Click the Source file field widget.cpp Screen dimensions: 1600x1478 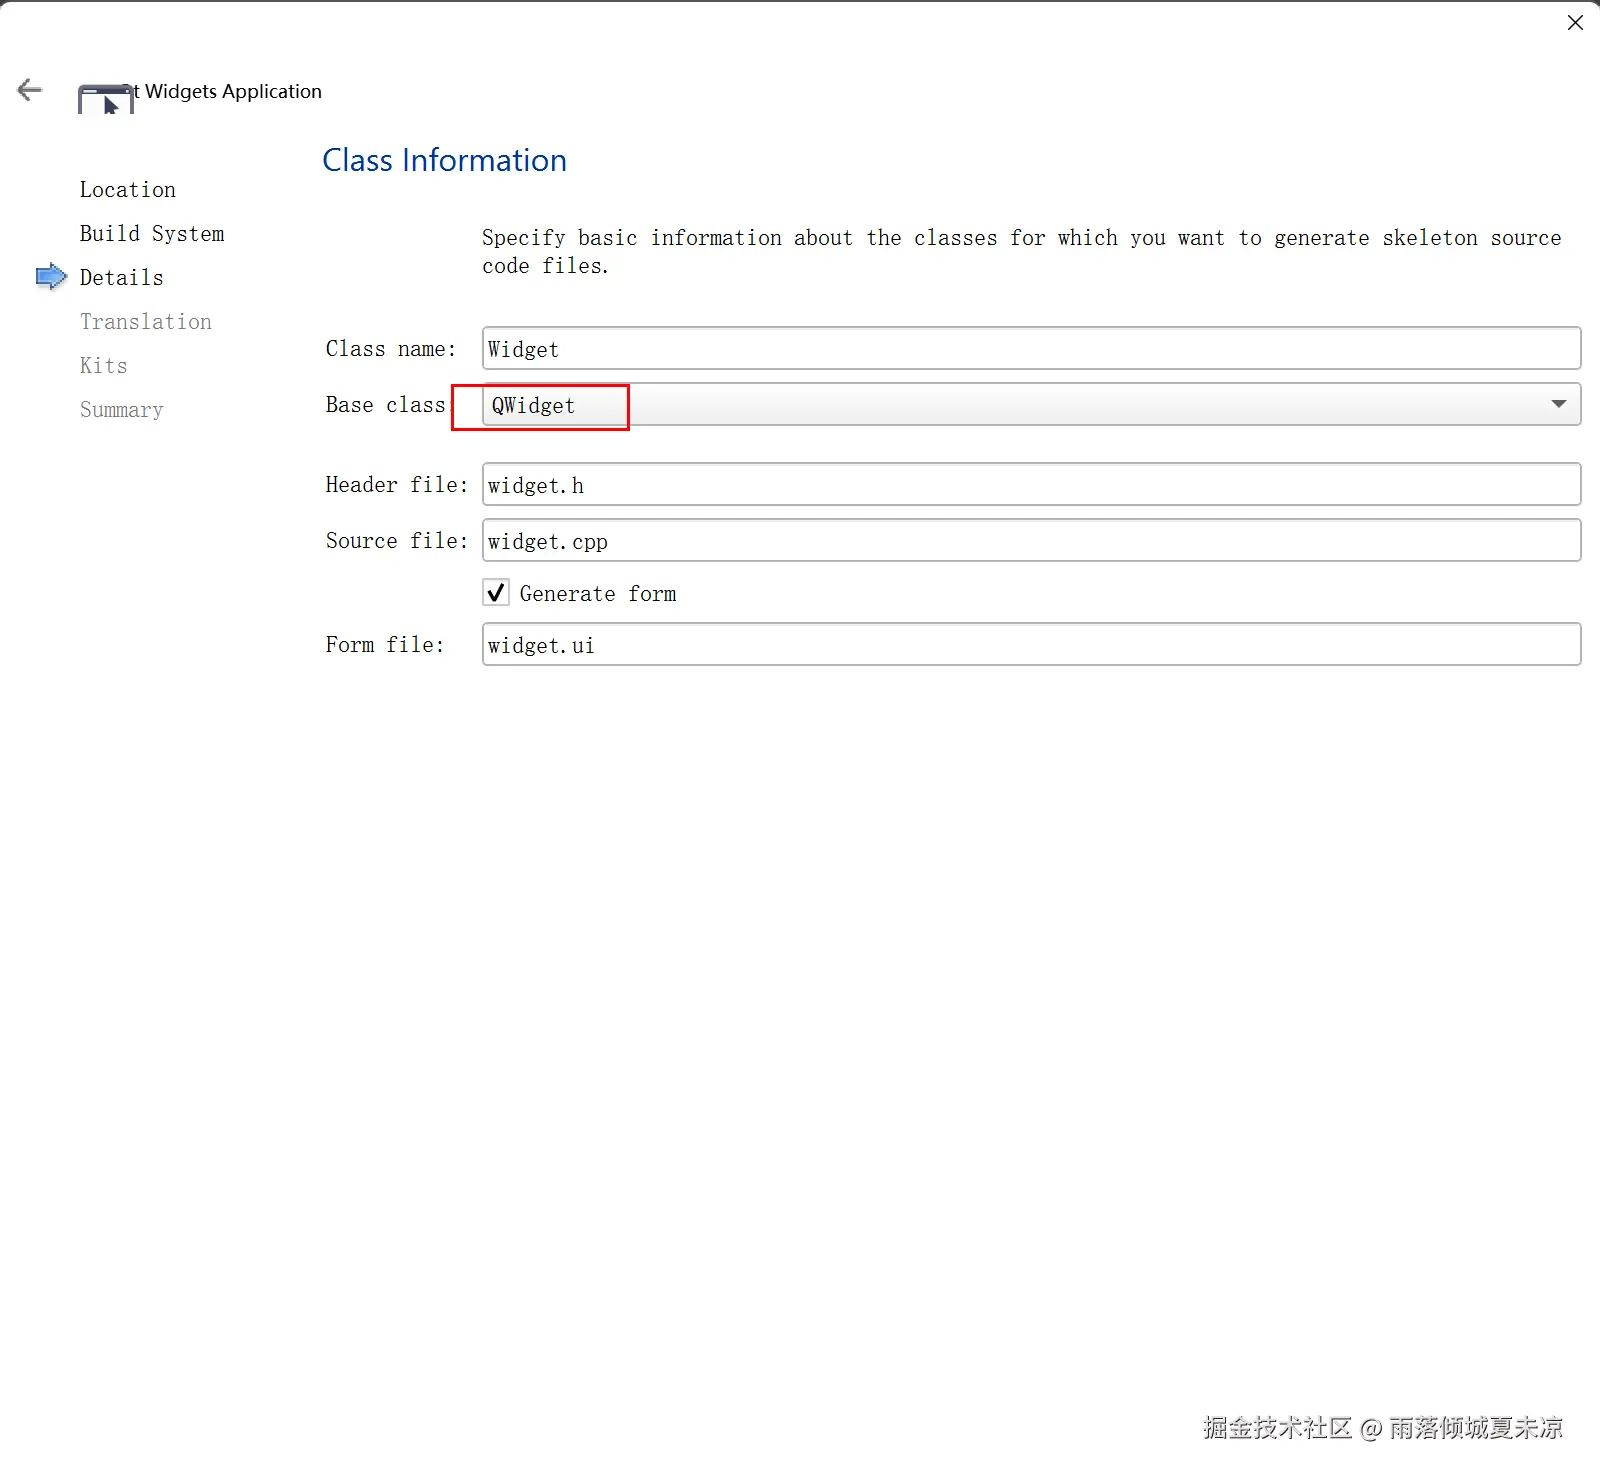click(1031, 540)
